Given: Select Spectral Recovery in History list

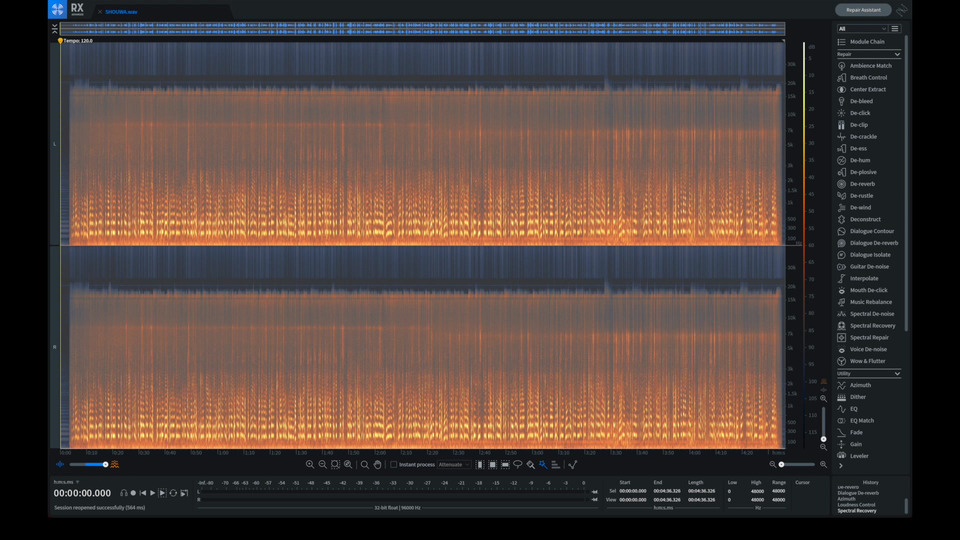Looking at the screenshot, I should pyautogui.click(x=857, y=511).
